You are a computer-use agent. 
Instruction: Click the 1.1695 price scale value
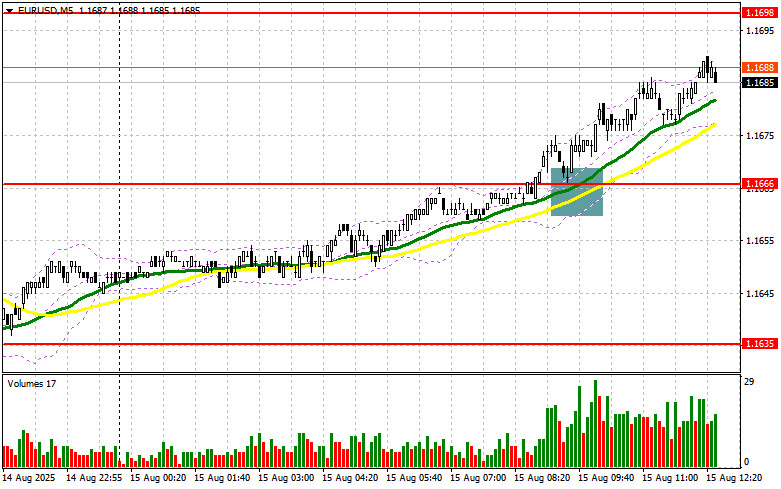[x=760, y=31]
